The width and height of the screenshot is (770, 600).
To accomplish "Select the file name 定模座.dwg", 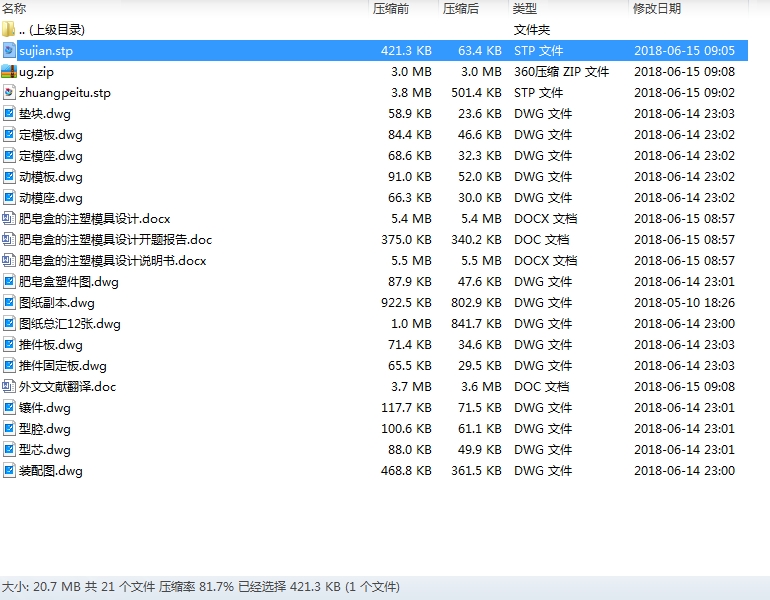I will [x=51, y=156].
